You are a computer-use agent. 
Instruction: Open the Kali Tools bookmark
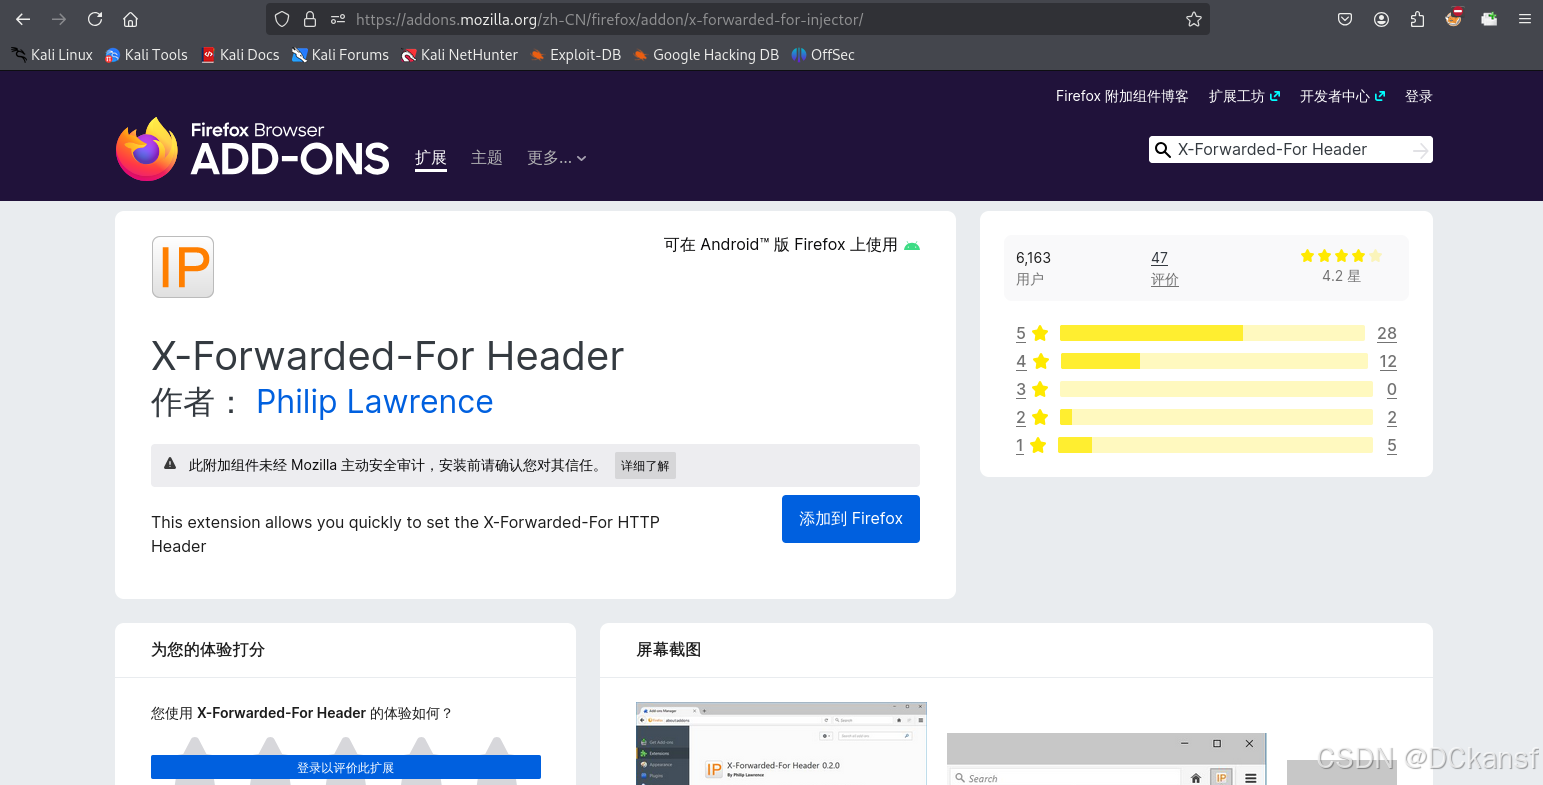(x=147, y=55)
